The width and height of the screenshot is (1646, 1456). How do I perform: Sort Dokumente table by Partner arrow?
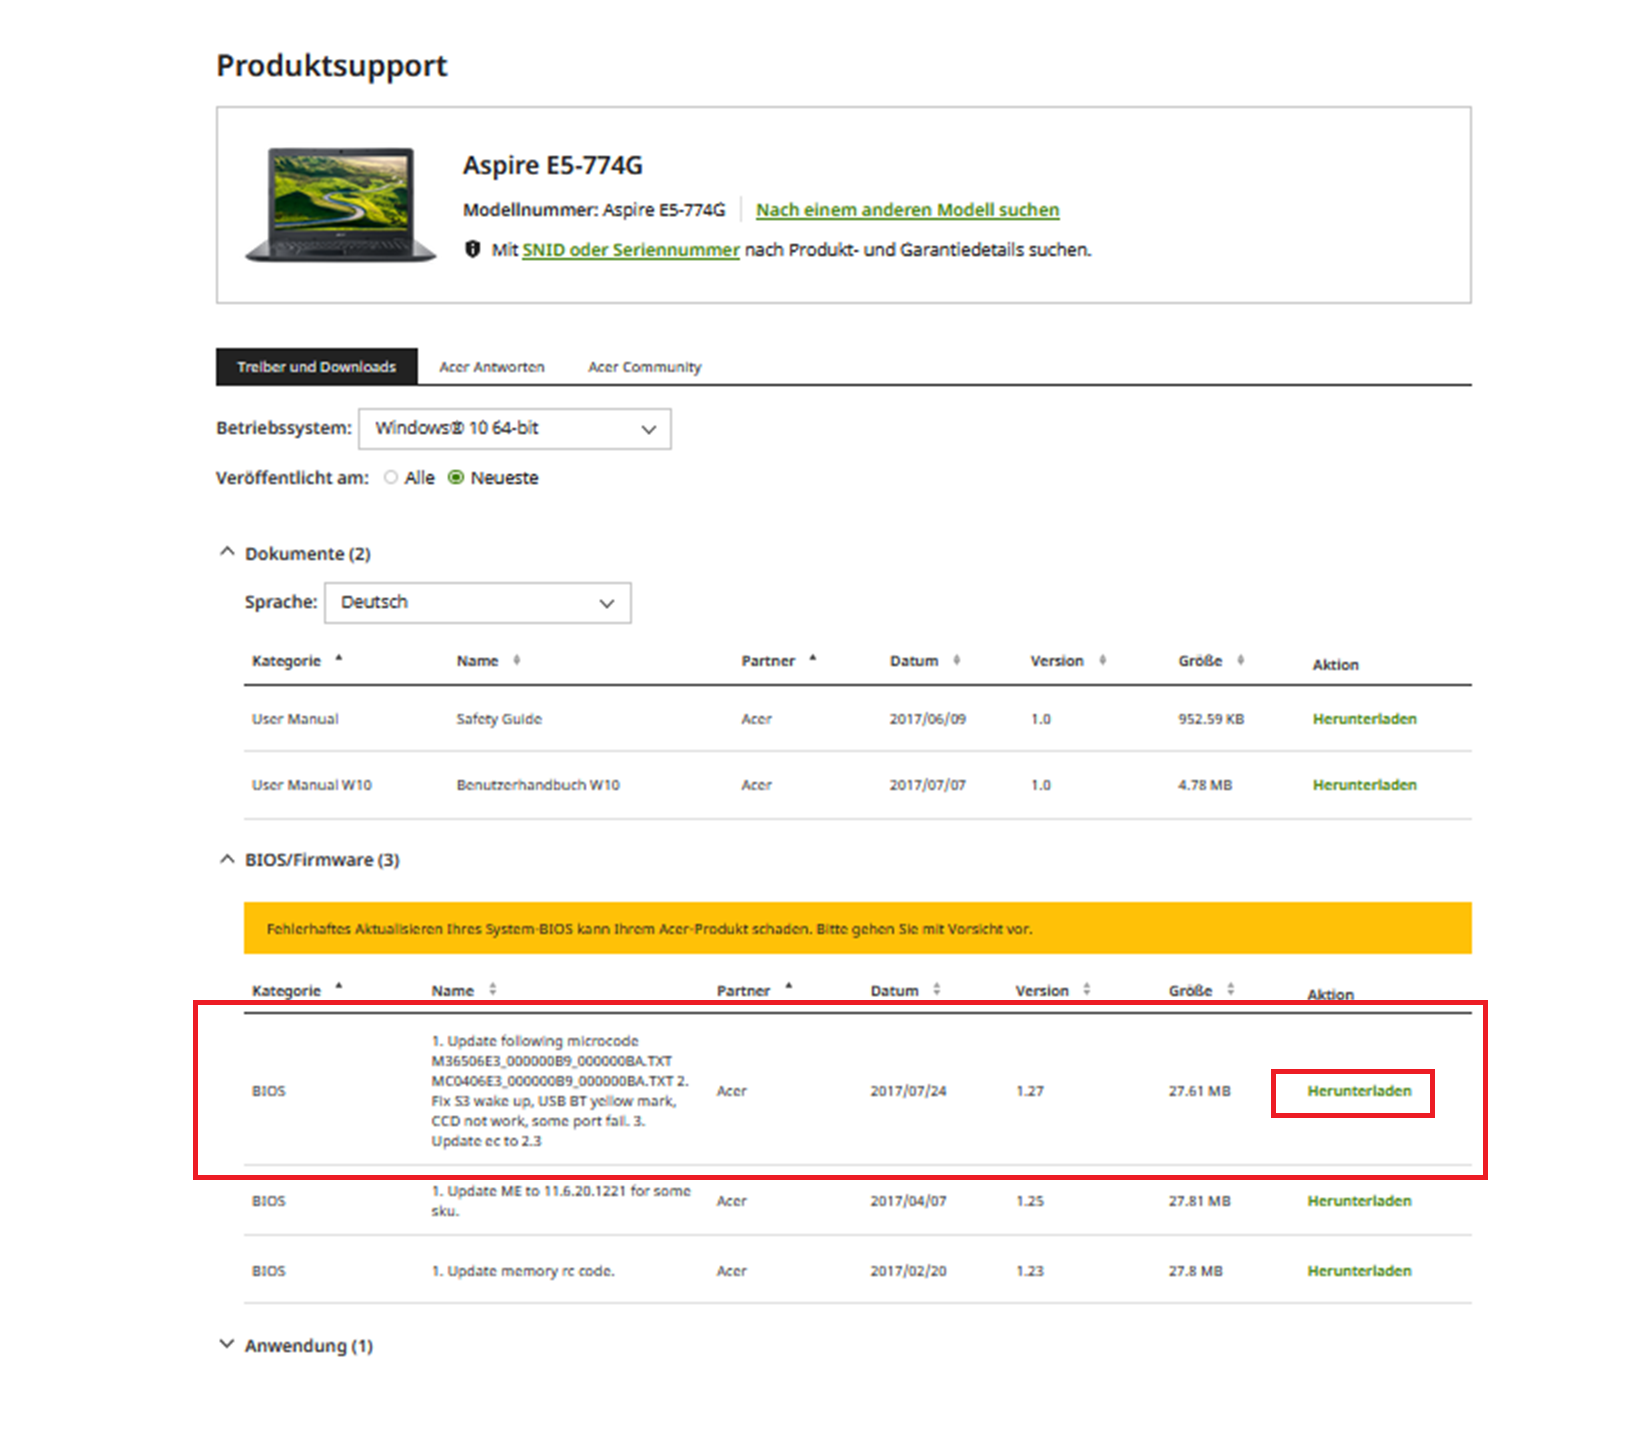click(x=813, y=658)
